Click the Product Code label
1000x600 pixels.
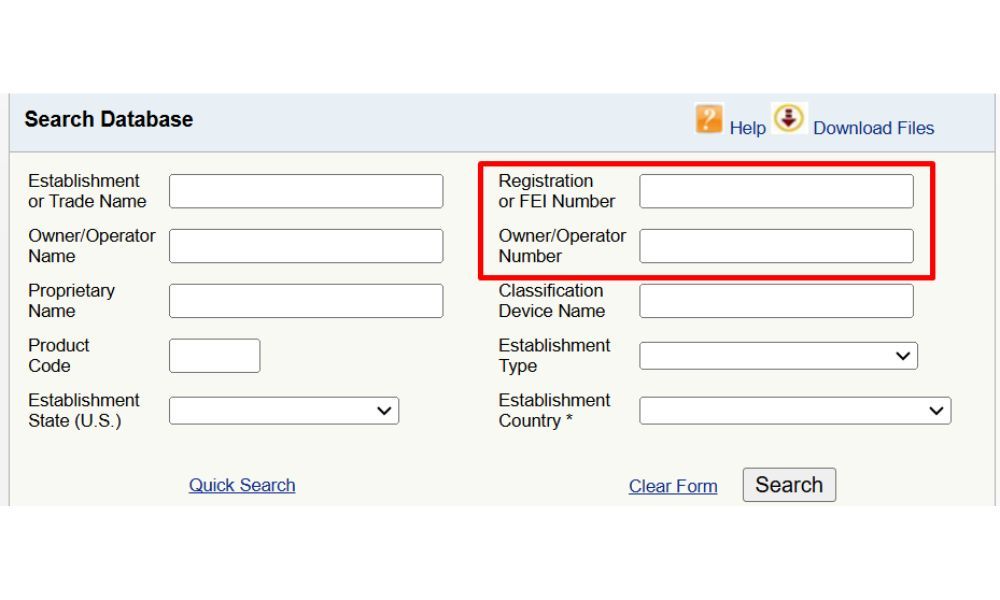click(x=59, y=356)
